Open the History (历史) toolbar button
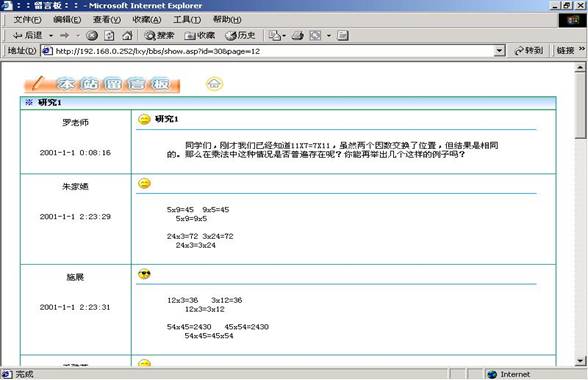Screen dimensions: 588x380 pyautogui.click(x=240, y=36)
